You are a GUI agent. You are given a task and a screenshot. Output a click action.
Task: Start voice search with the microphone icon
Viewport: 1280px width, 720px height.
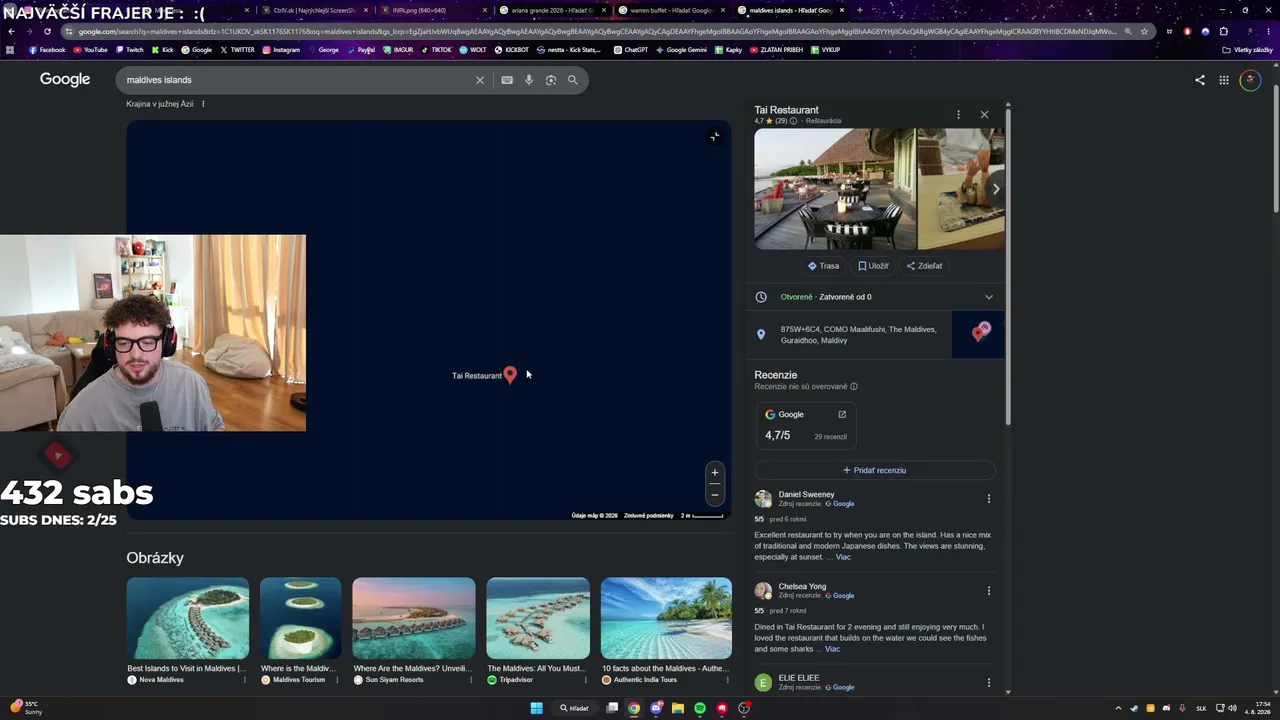click(x=529, y=80)
